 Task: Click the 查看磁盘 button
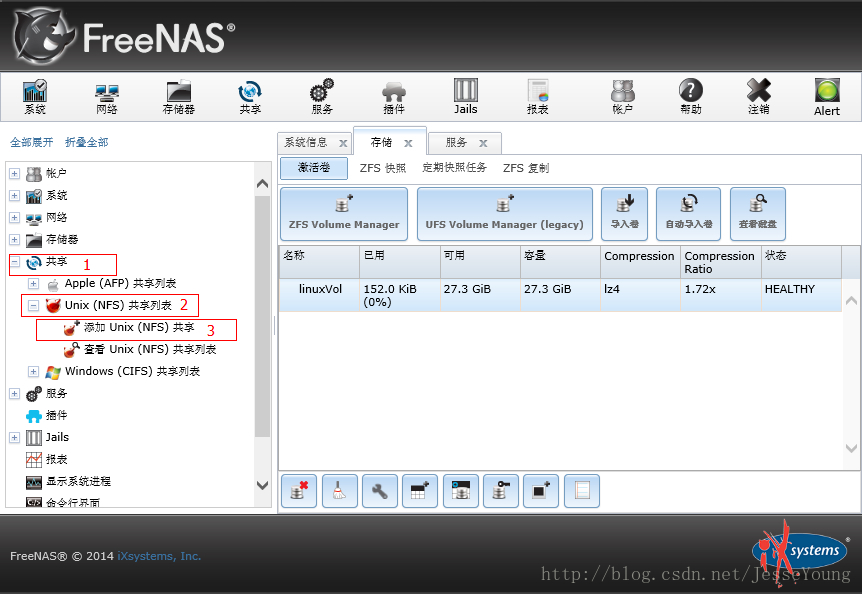click(758, 214)
